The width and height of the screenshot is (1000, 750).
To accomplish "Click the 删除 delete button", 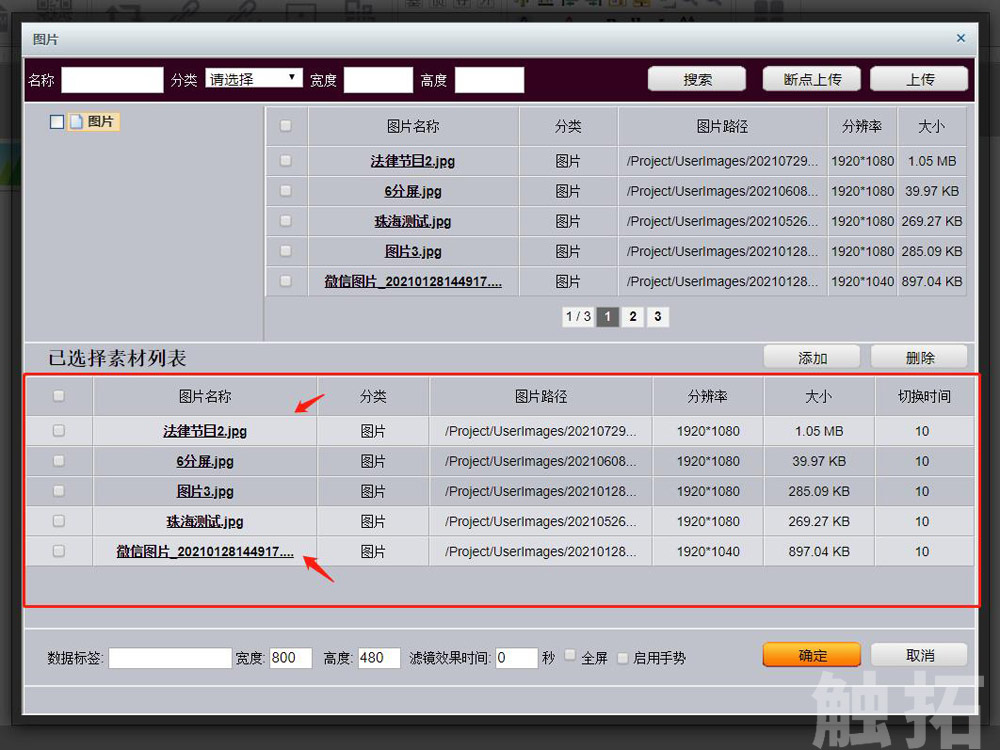I will click(x=919, y=358).
